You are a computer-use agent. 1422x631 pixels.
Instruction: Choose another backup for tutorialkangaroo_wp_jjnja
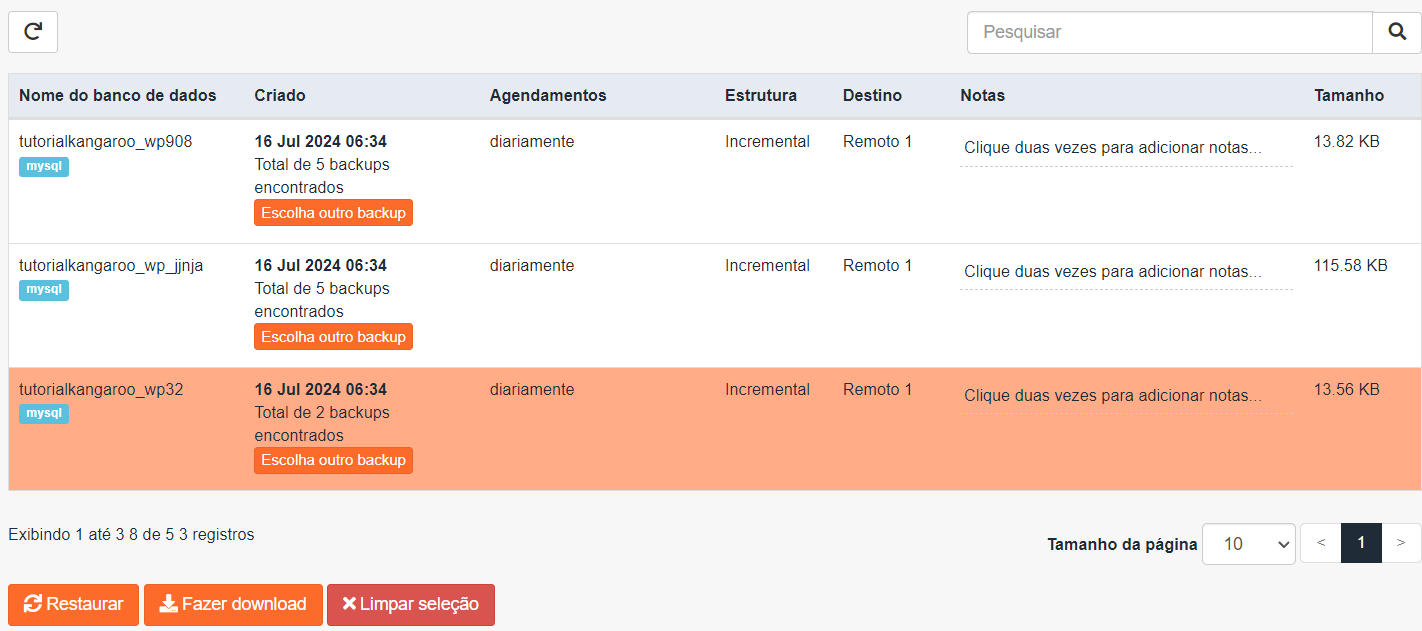click(333, 337)
